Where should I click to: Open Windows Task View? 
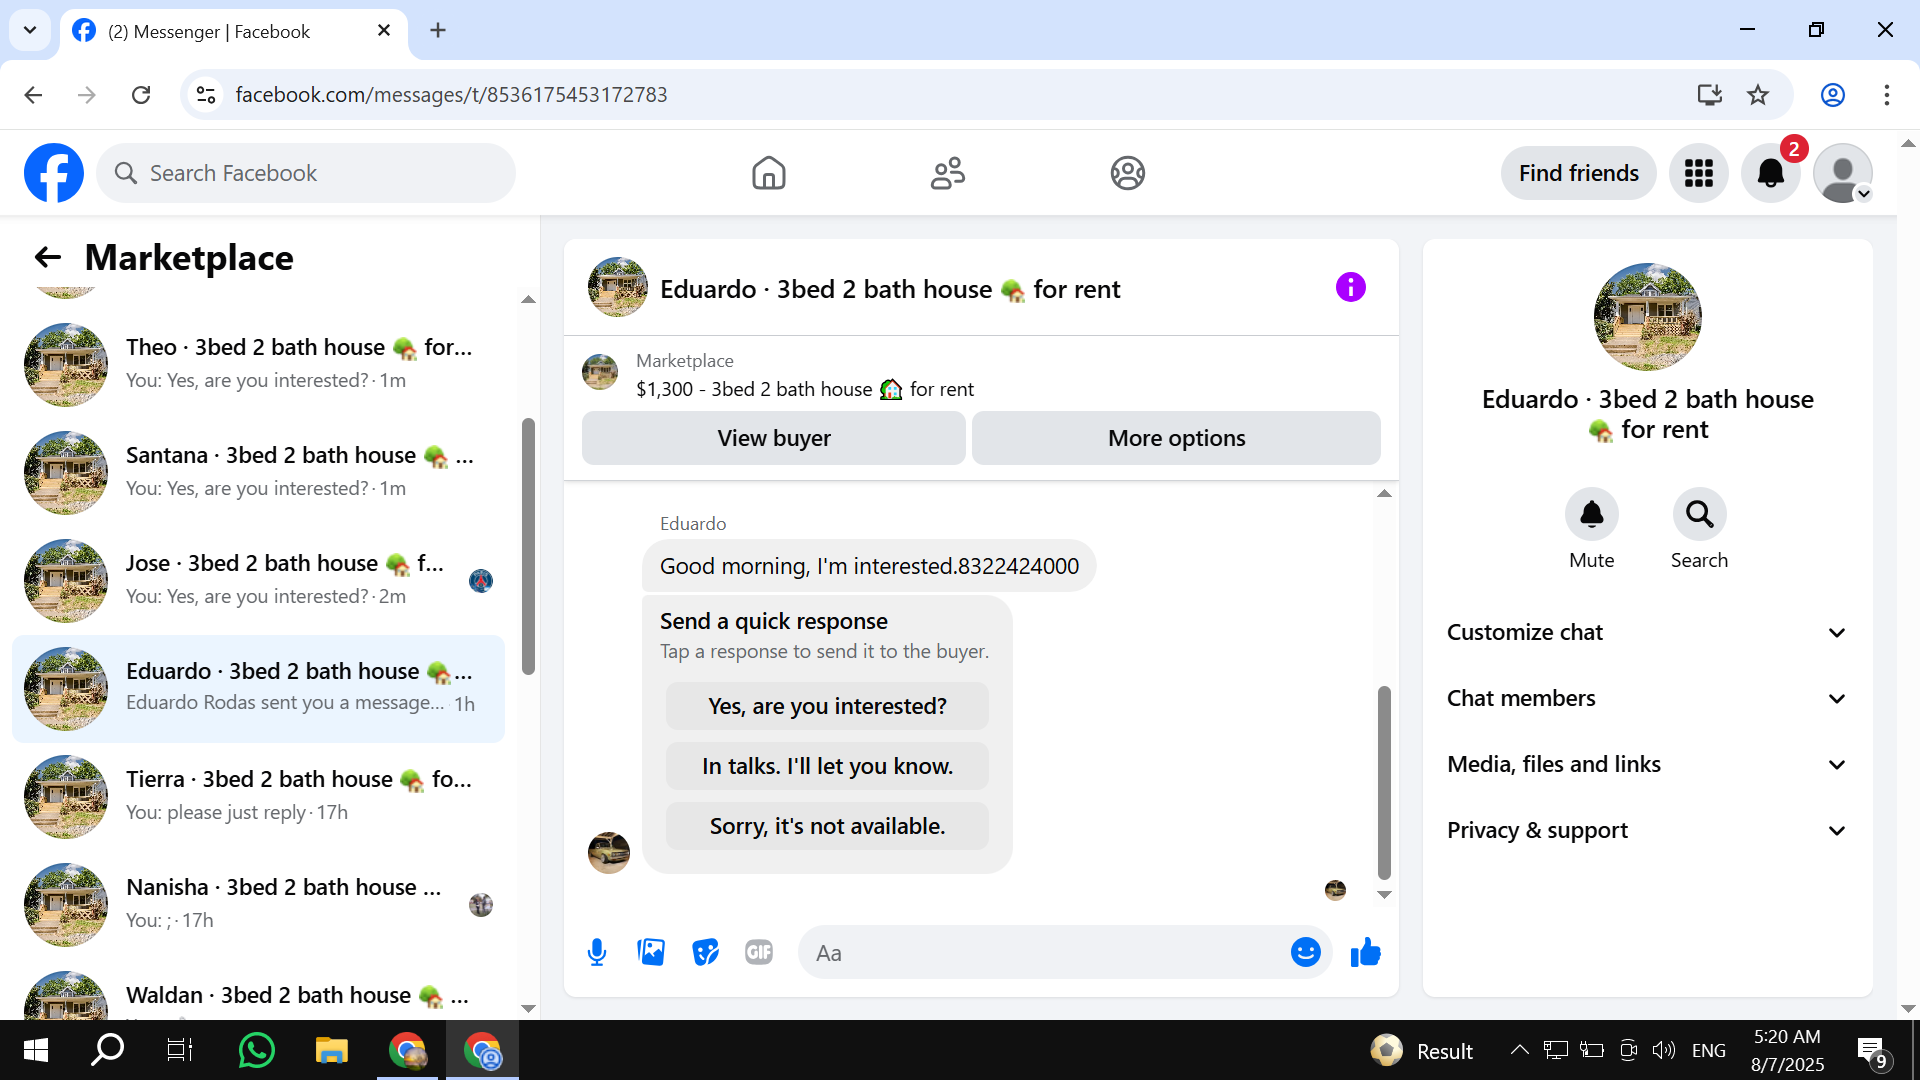180,1051
